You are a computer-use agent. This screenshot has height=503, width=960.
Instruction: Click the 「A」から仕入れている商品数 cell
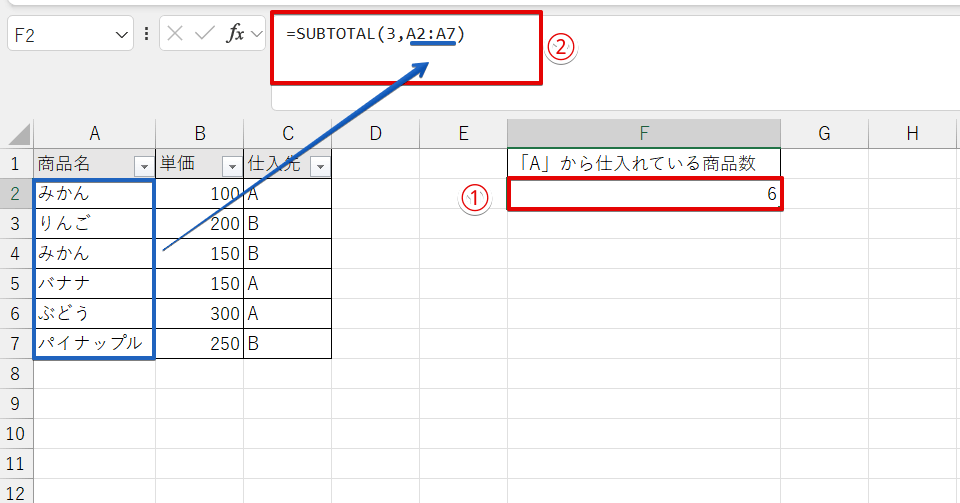click(643, 164)
